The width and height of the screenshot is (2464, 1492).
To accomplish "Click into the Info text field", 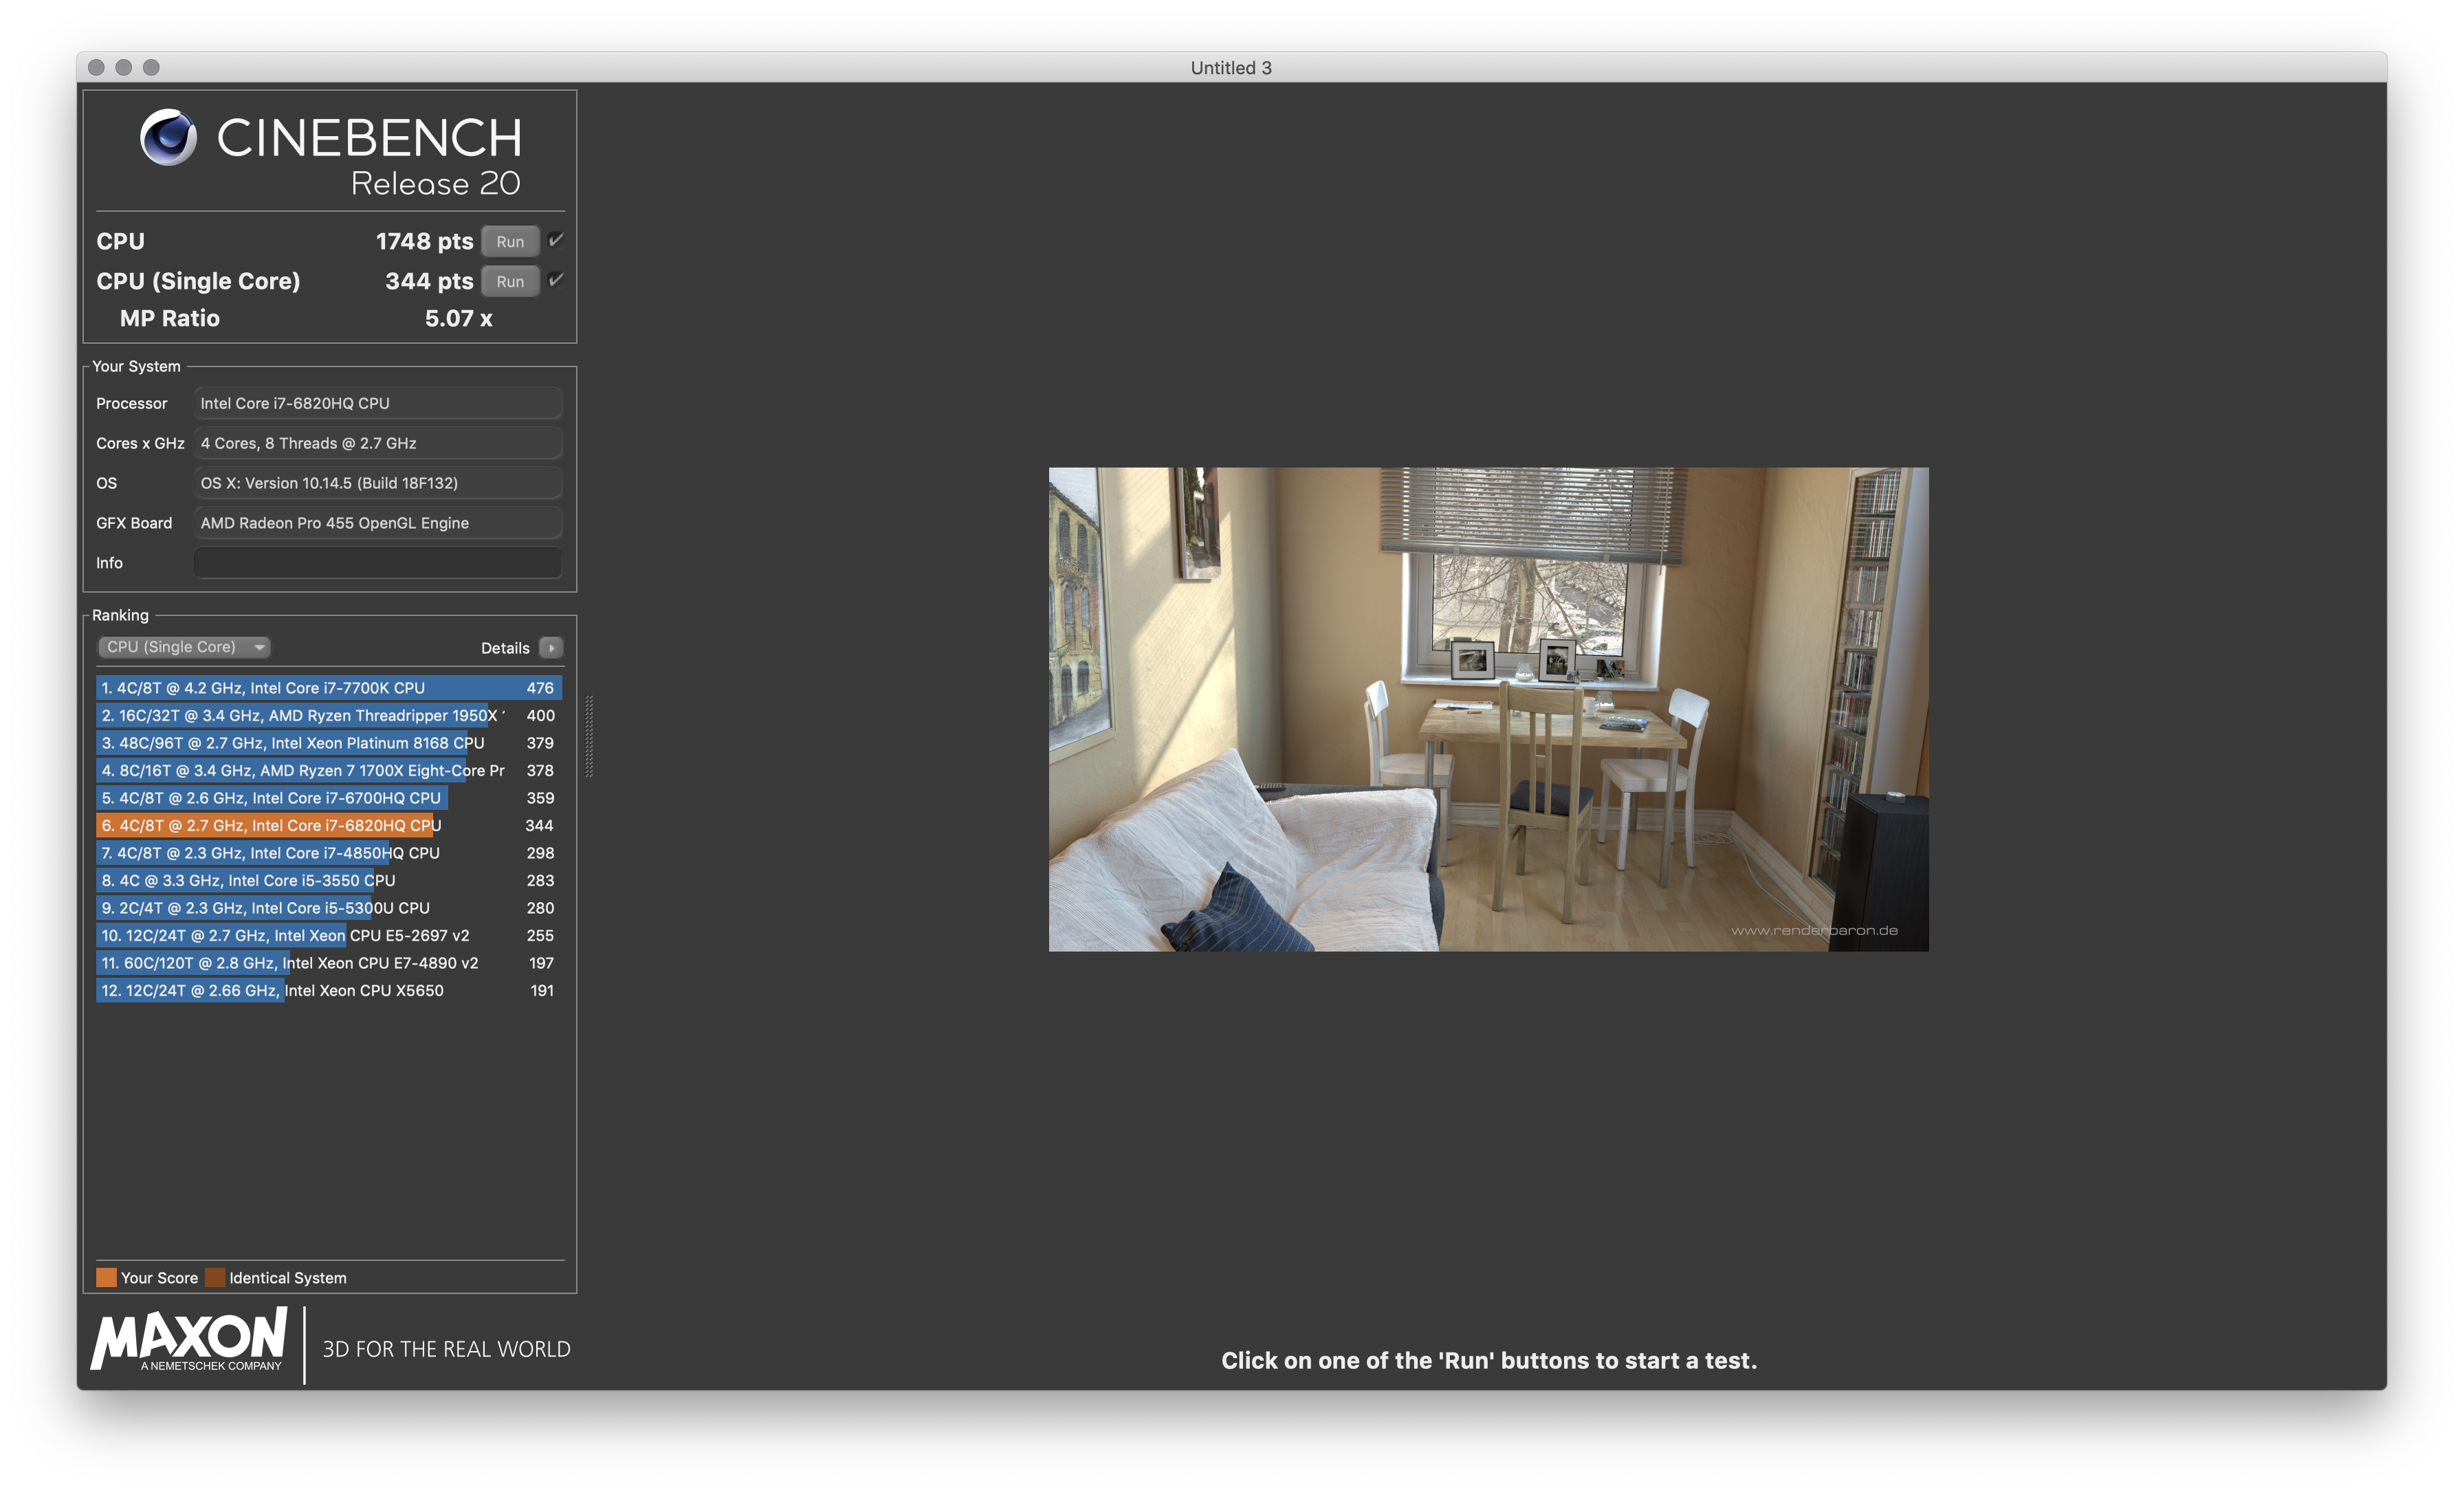I will (377, 563).
